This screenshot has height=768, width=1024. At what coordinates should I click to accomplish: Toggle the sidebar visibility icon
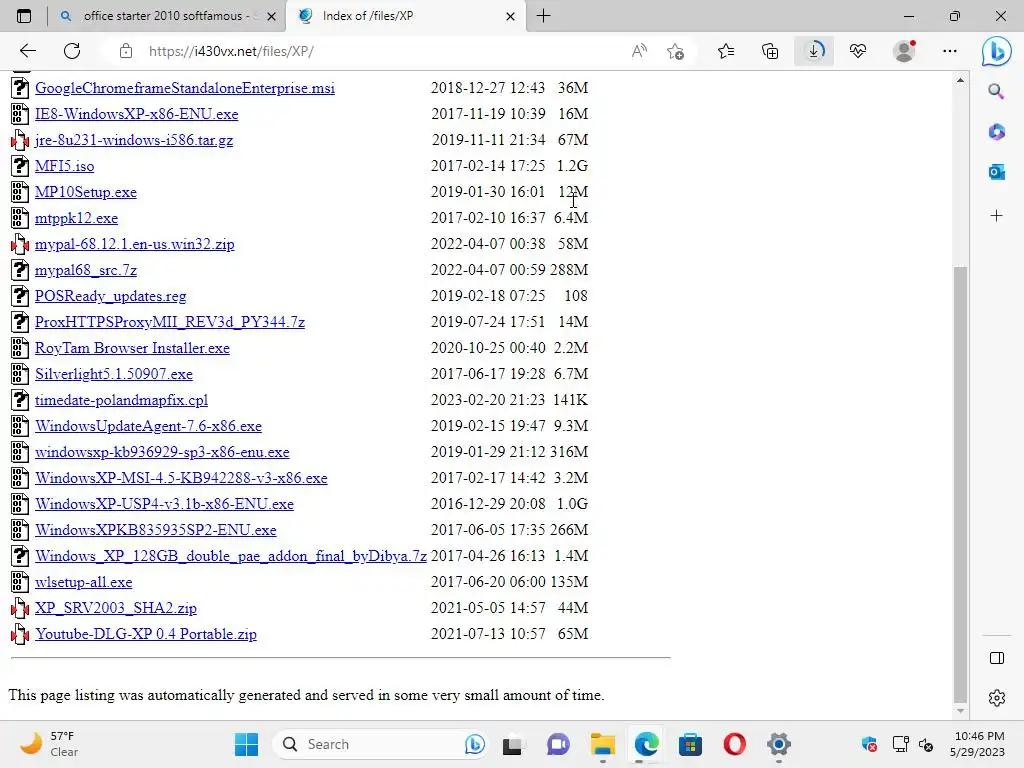pos(997,658)
